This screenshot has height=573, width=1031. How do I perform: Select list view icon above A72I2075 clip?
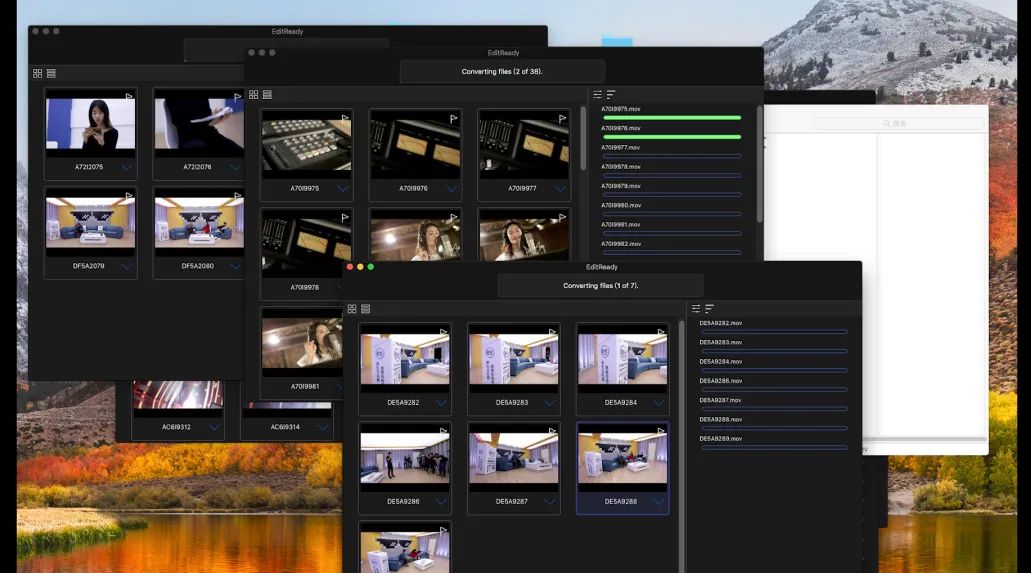(x=51, y=74)
